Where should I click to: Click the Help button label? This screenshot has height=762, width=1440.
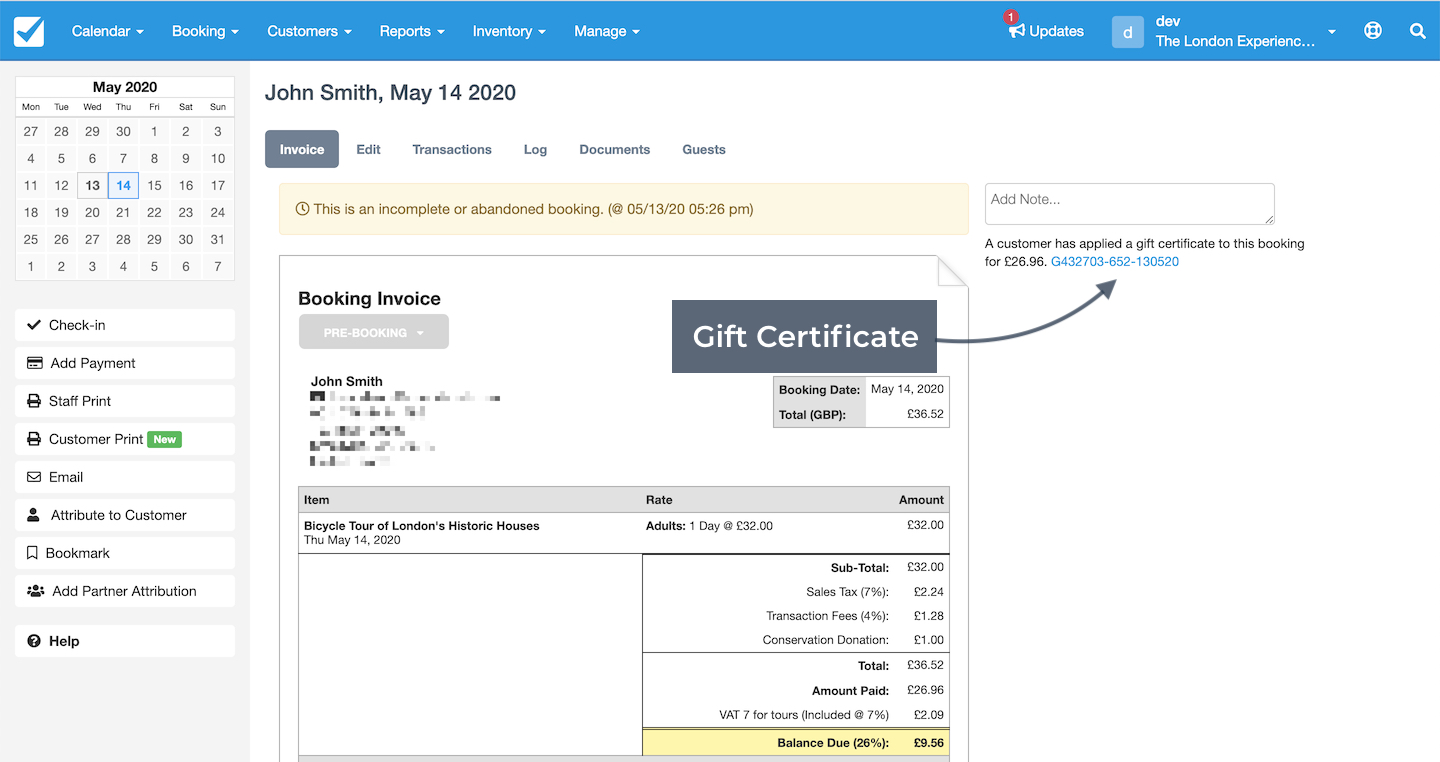coord(64,641)
